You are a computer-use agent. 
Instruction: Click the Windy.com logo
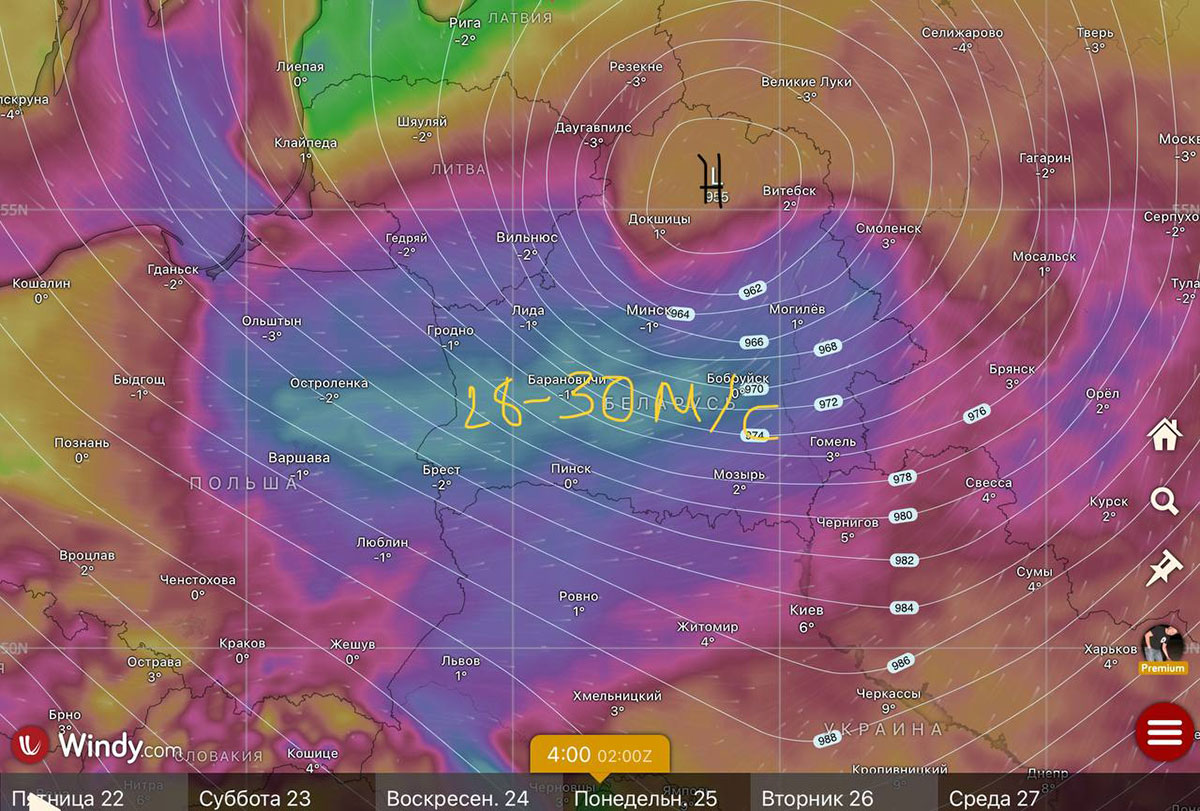[98, 745]
